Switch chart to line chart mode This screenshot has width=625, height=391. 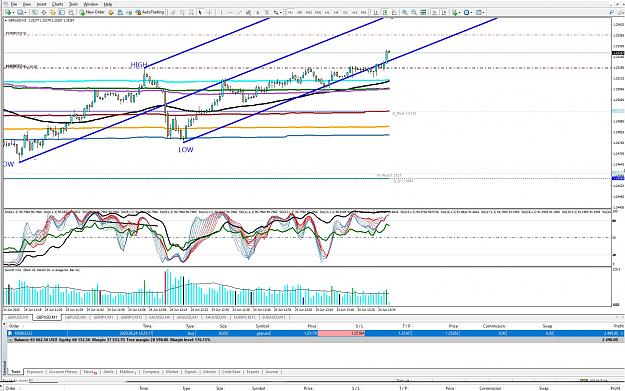coord(394,12)
